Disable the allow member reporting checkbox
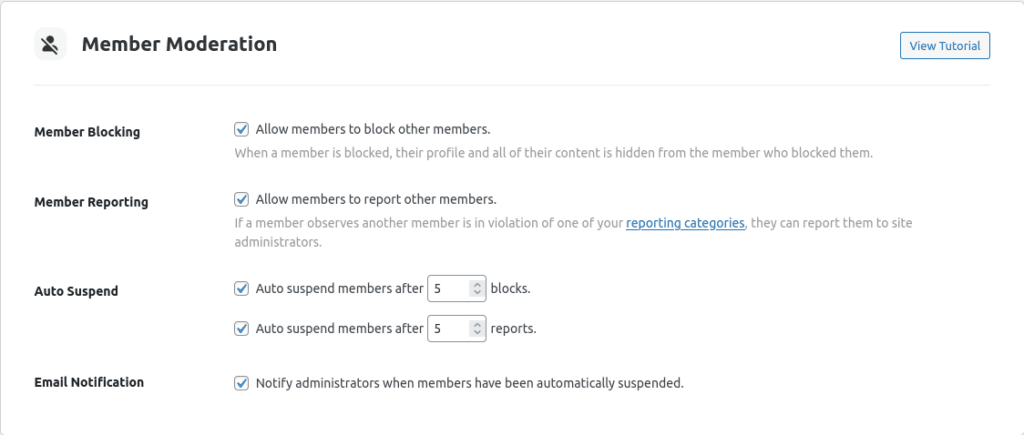Viewport: 1024px width, 435px height. pos(241,199)
